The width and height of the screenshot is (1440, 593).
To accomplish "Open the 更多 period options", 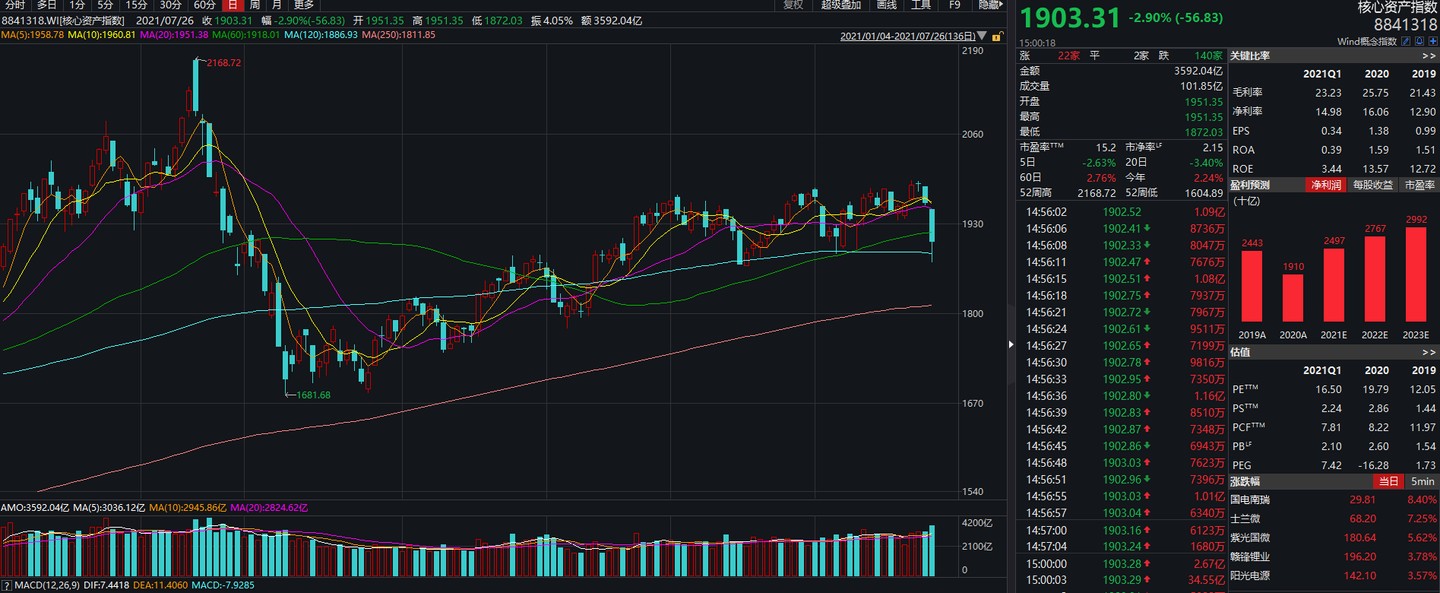I will click(303, 5).
